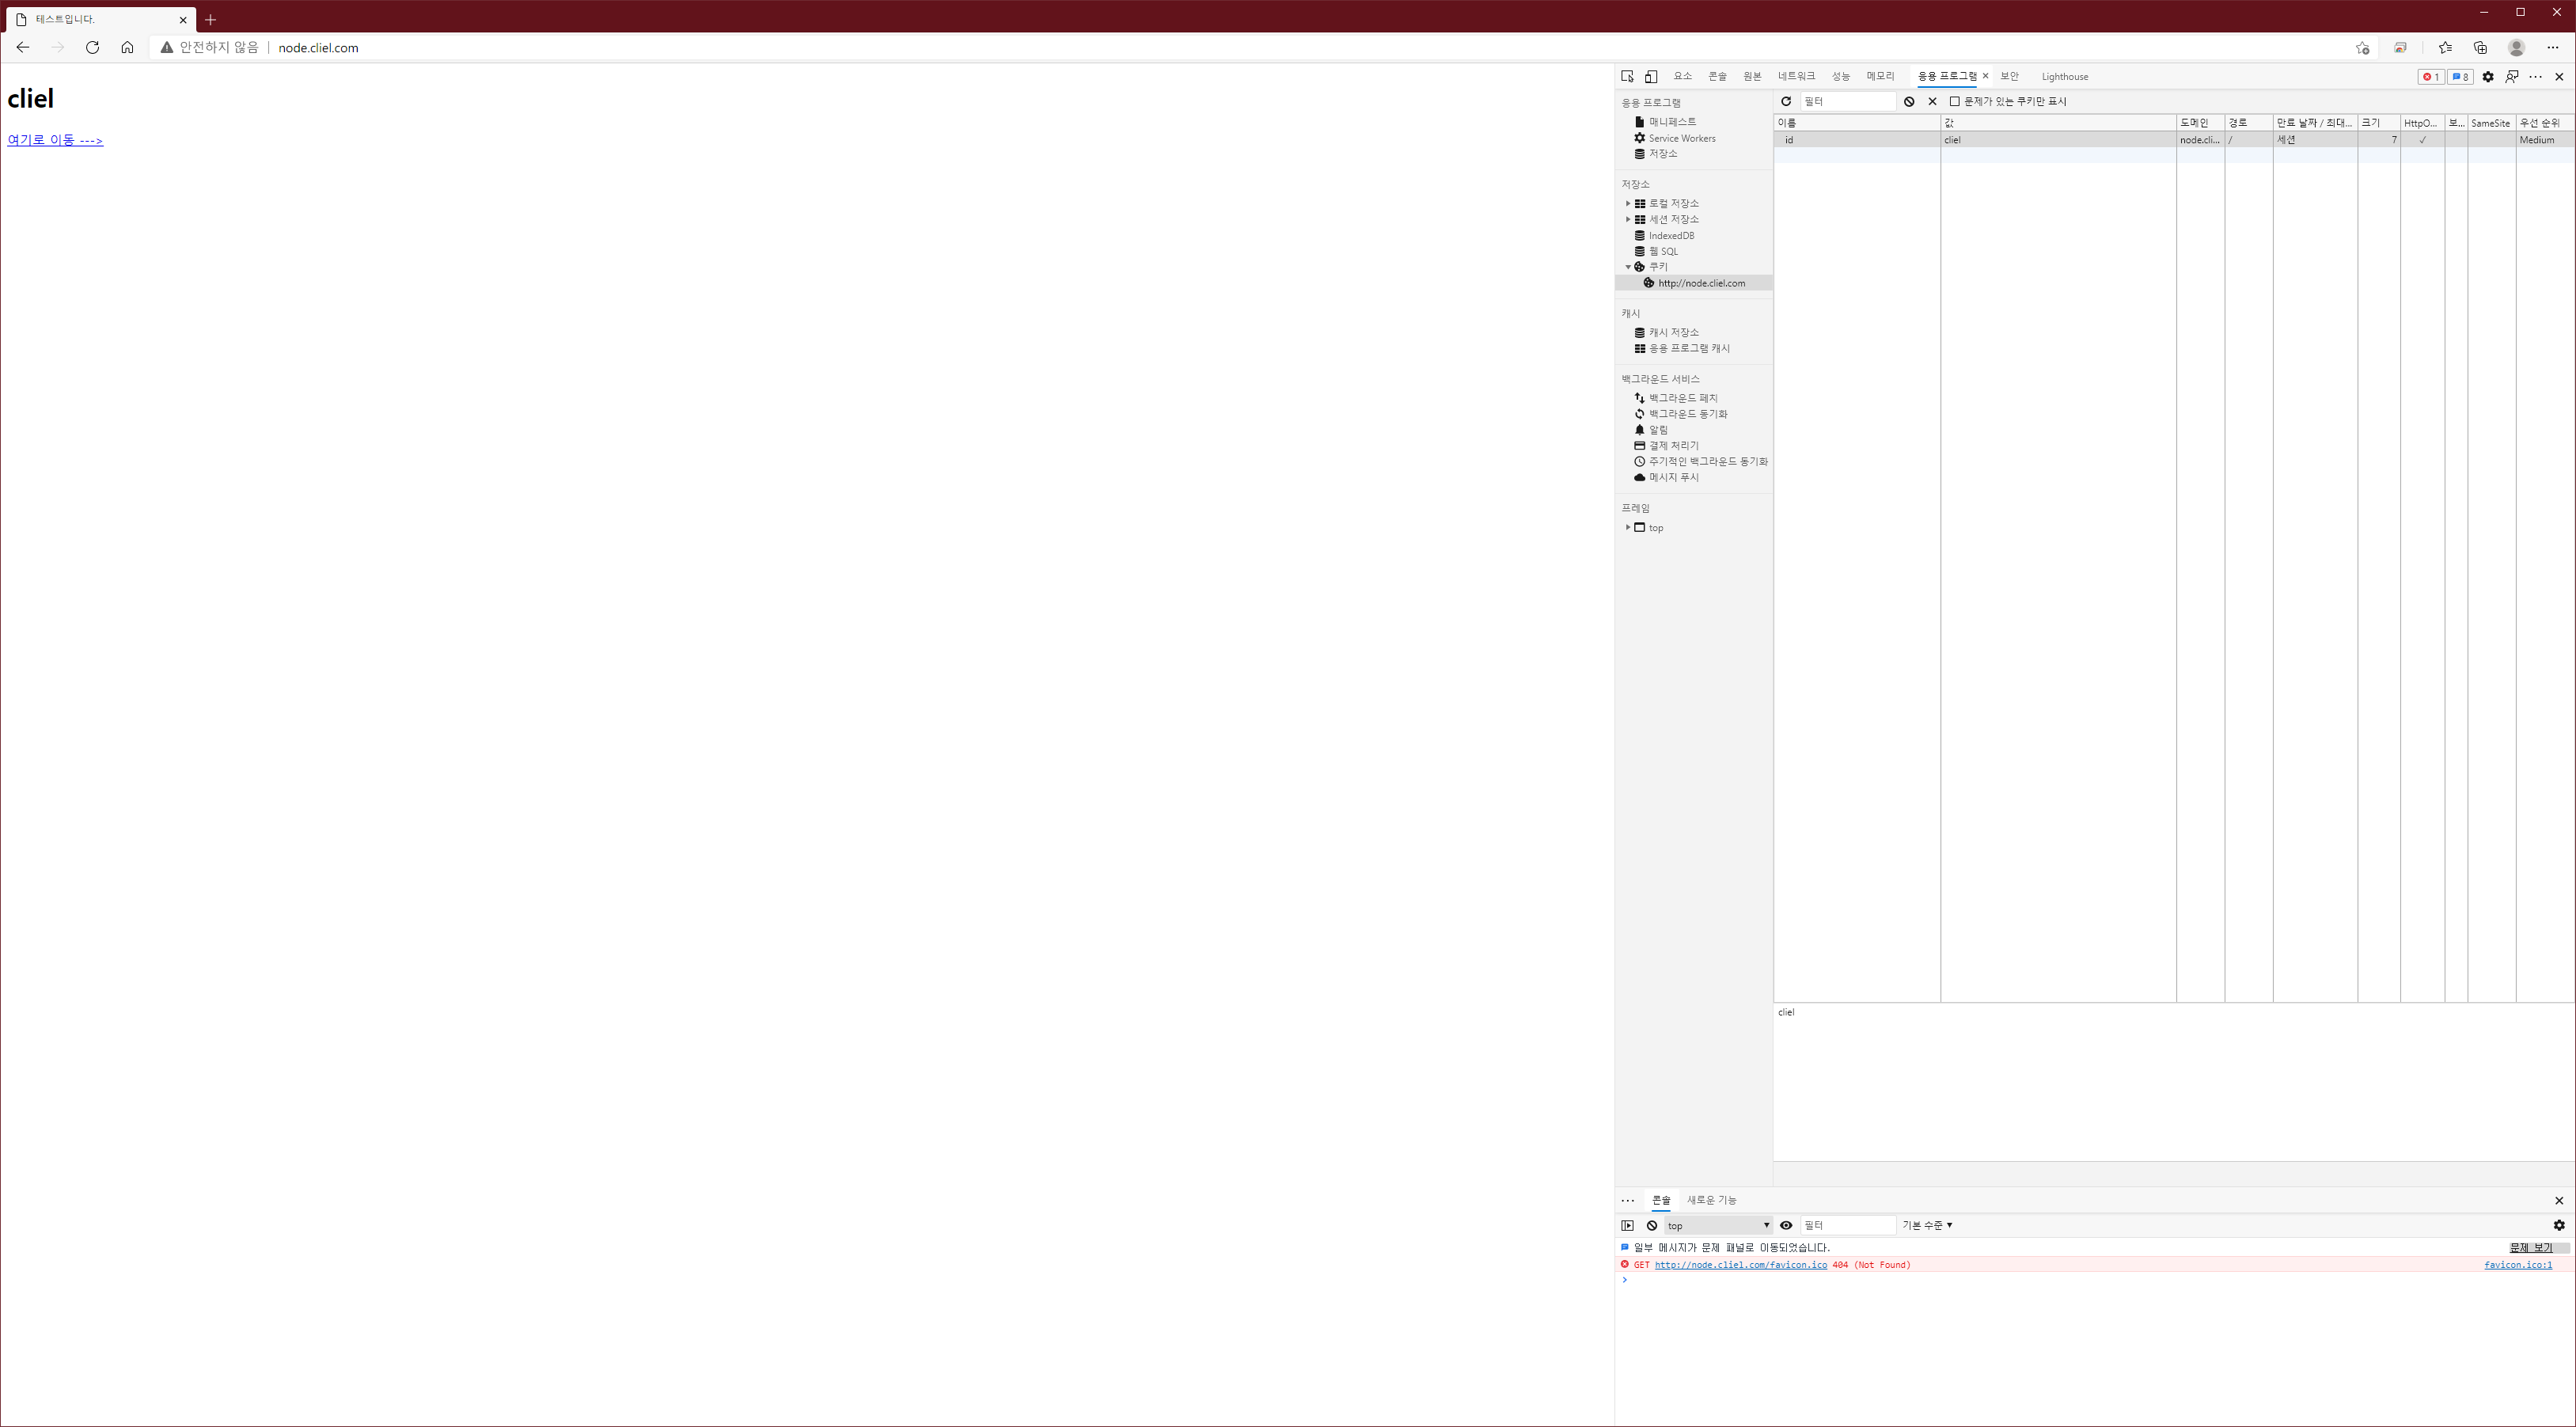Clear all cookies with the block icon

coord(1909,101)
